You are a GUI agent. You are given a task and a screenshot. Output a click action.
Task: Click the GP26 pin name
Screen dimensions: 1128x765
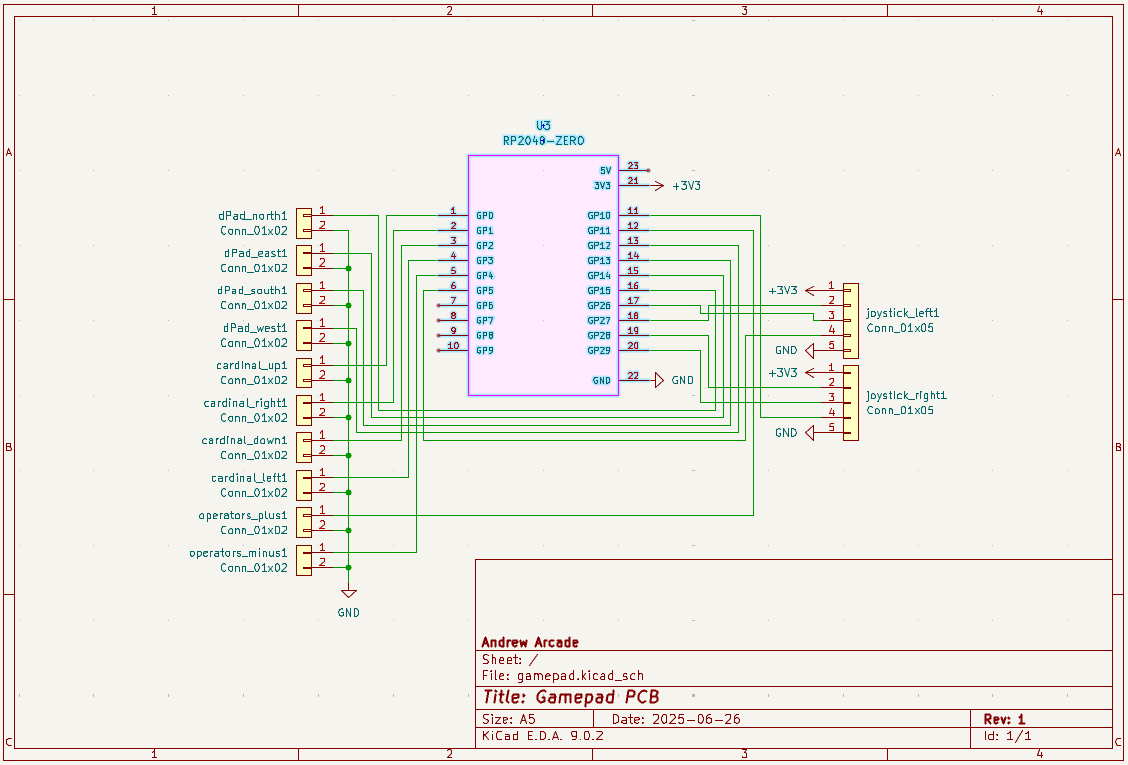(x=599, y=305)
